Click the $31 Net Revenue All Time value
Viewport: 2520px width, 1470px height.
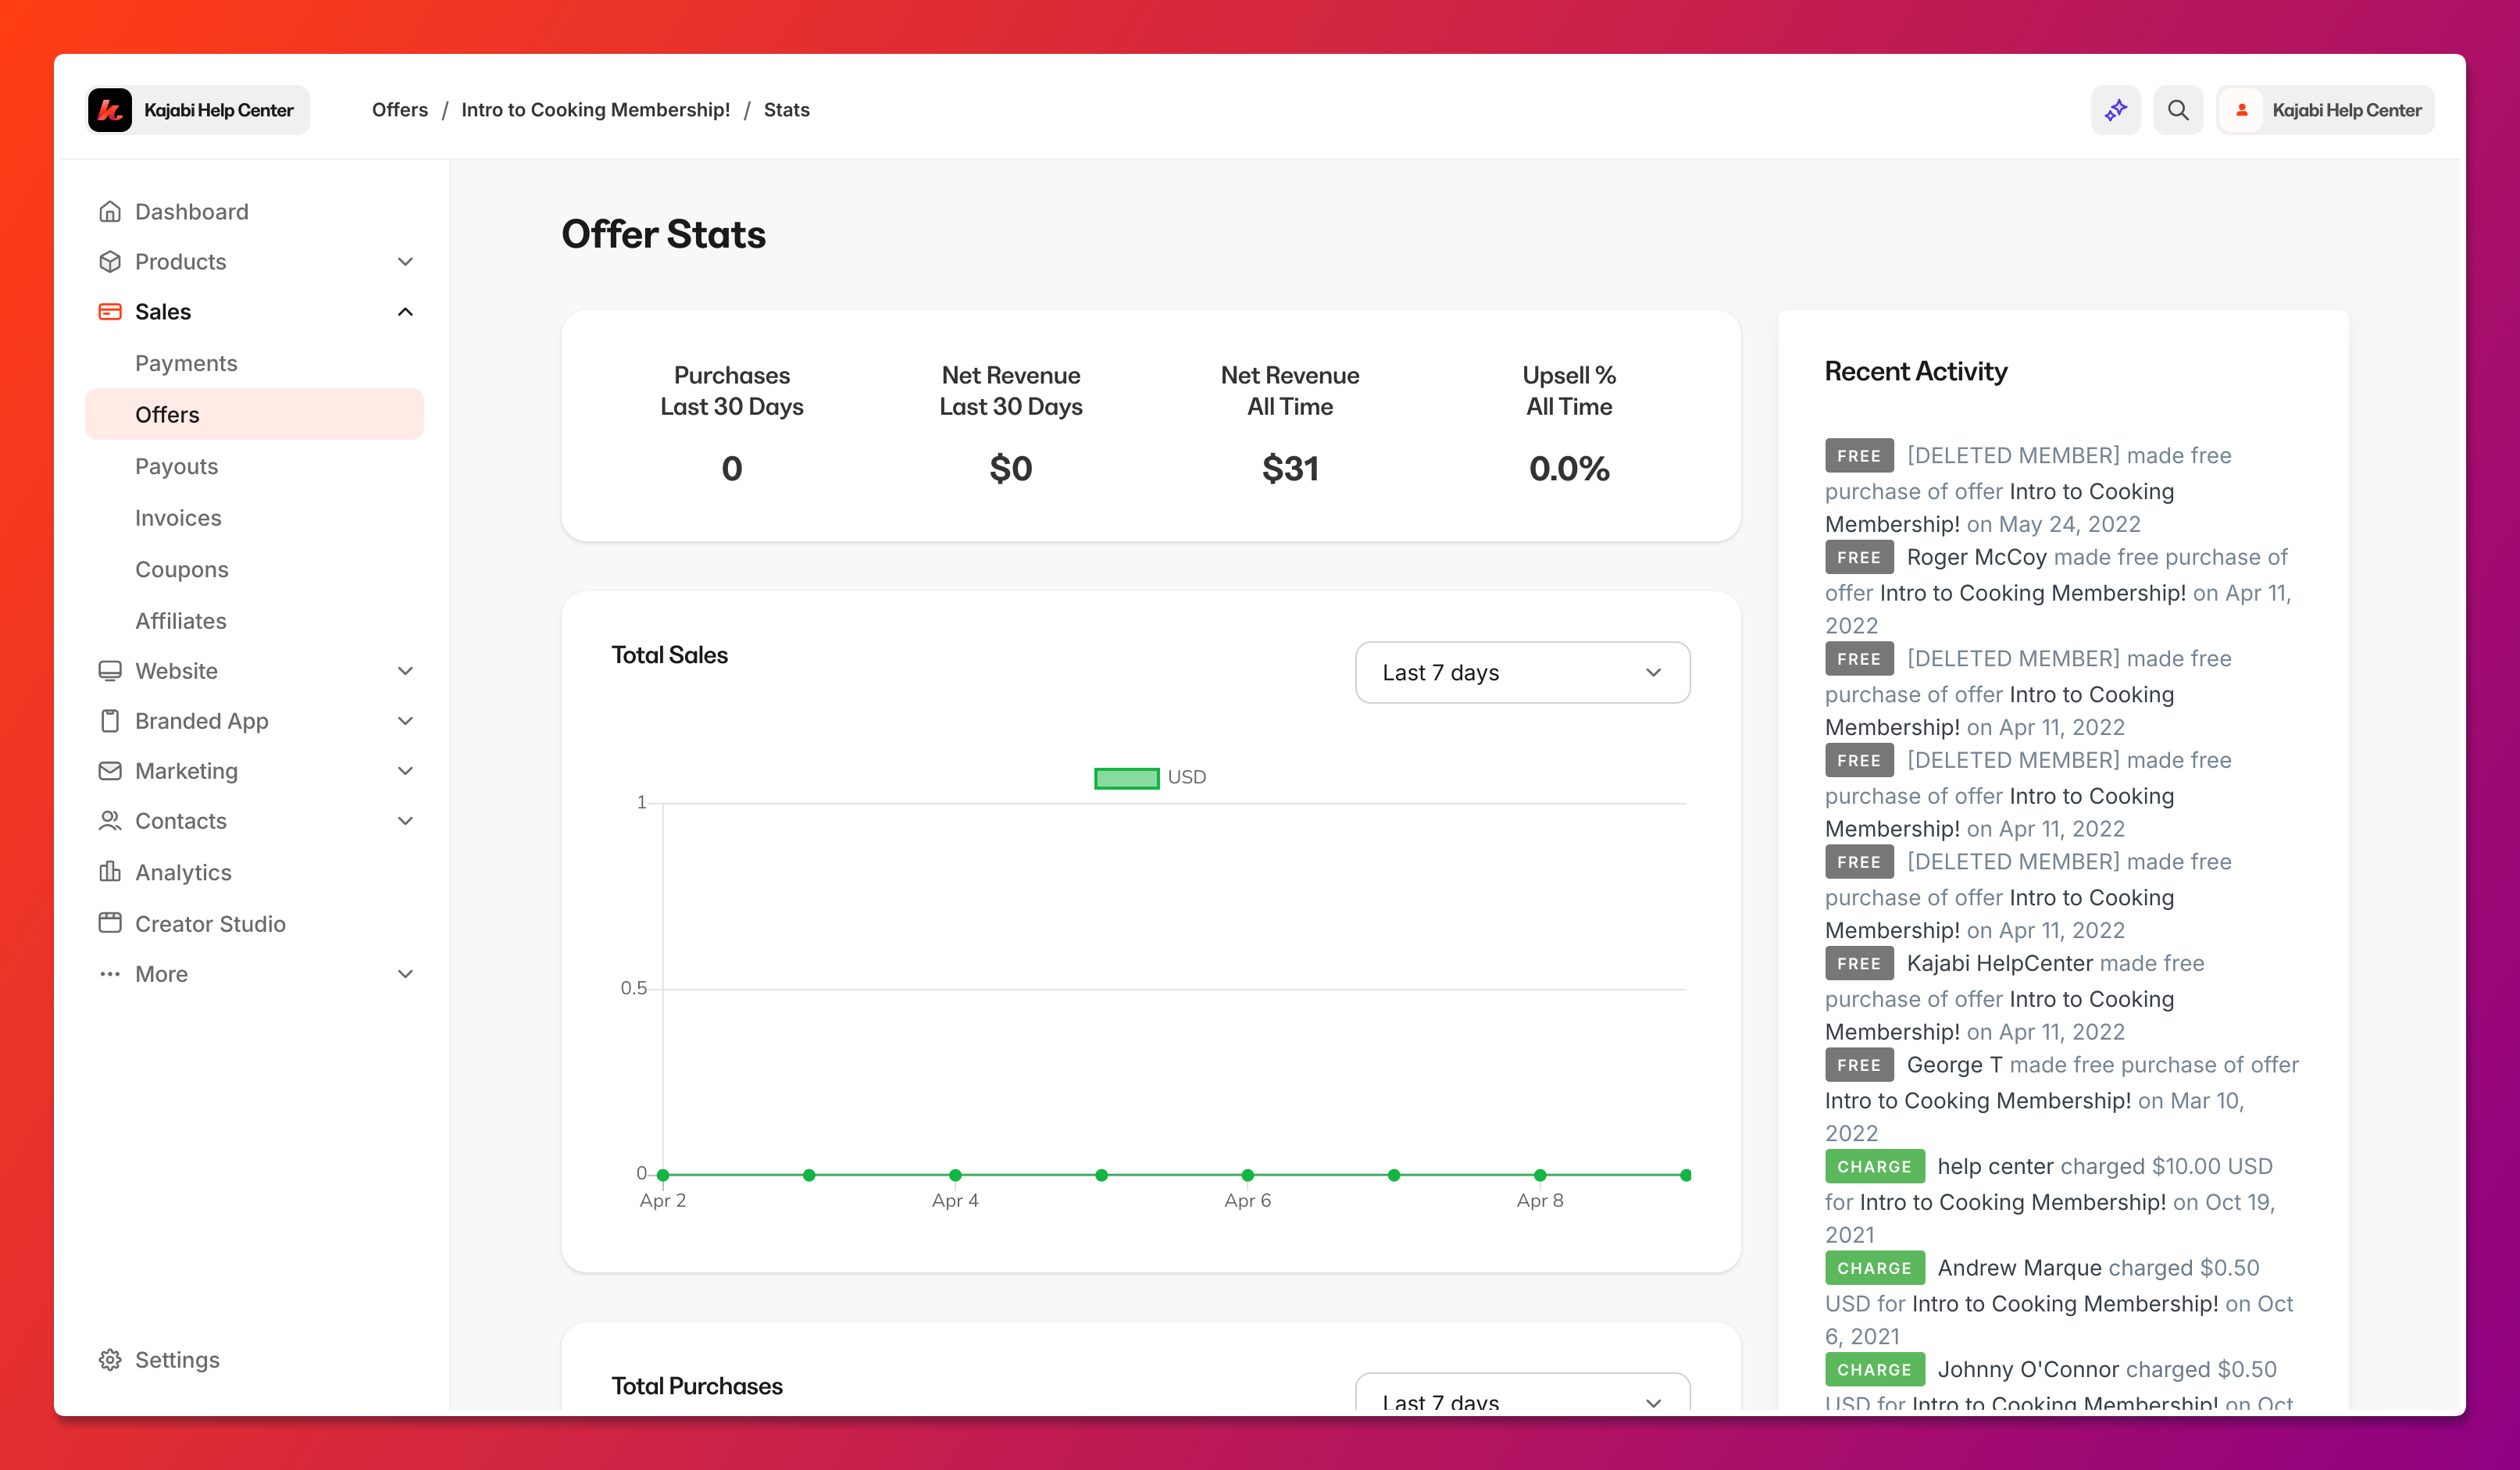(1290, 468)
